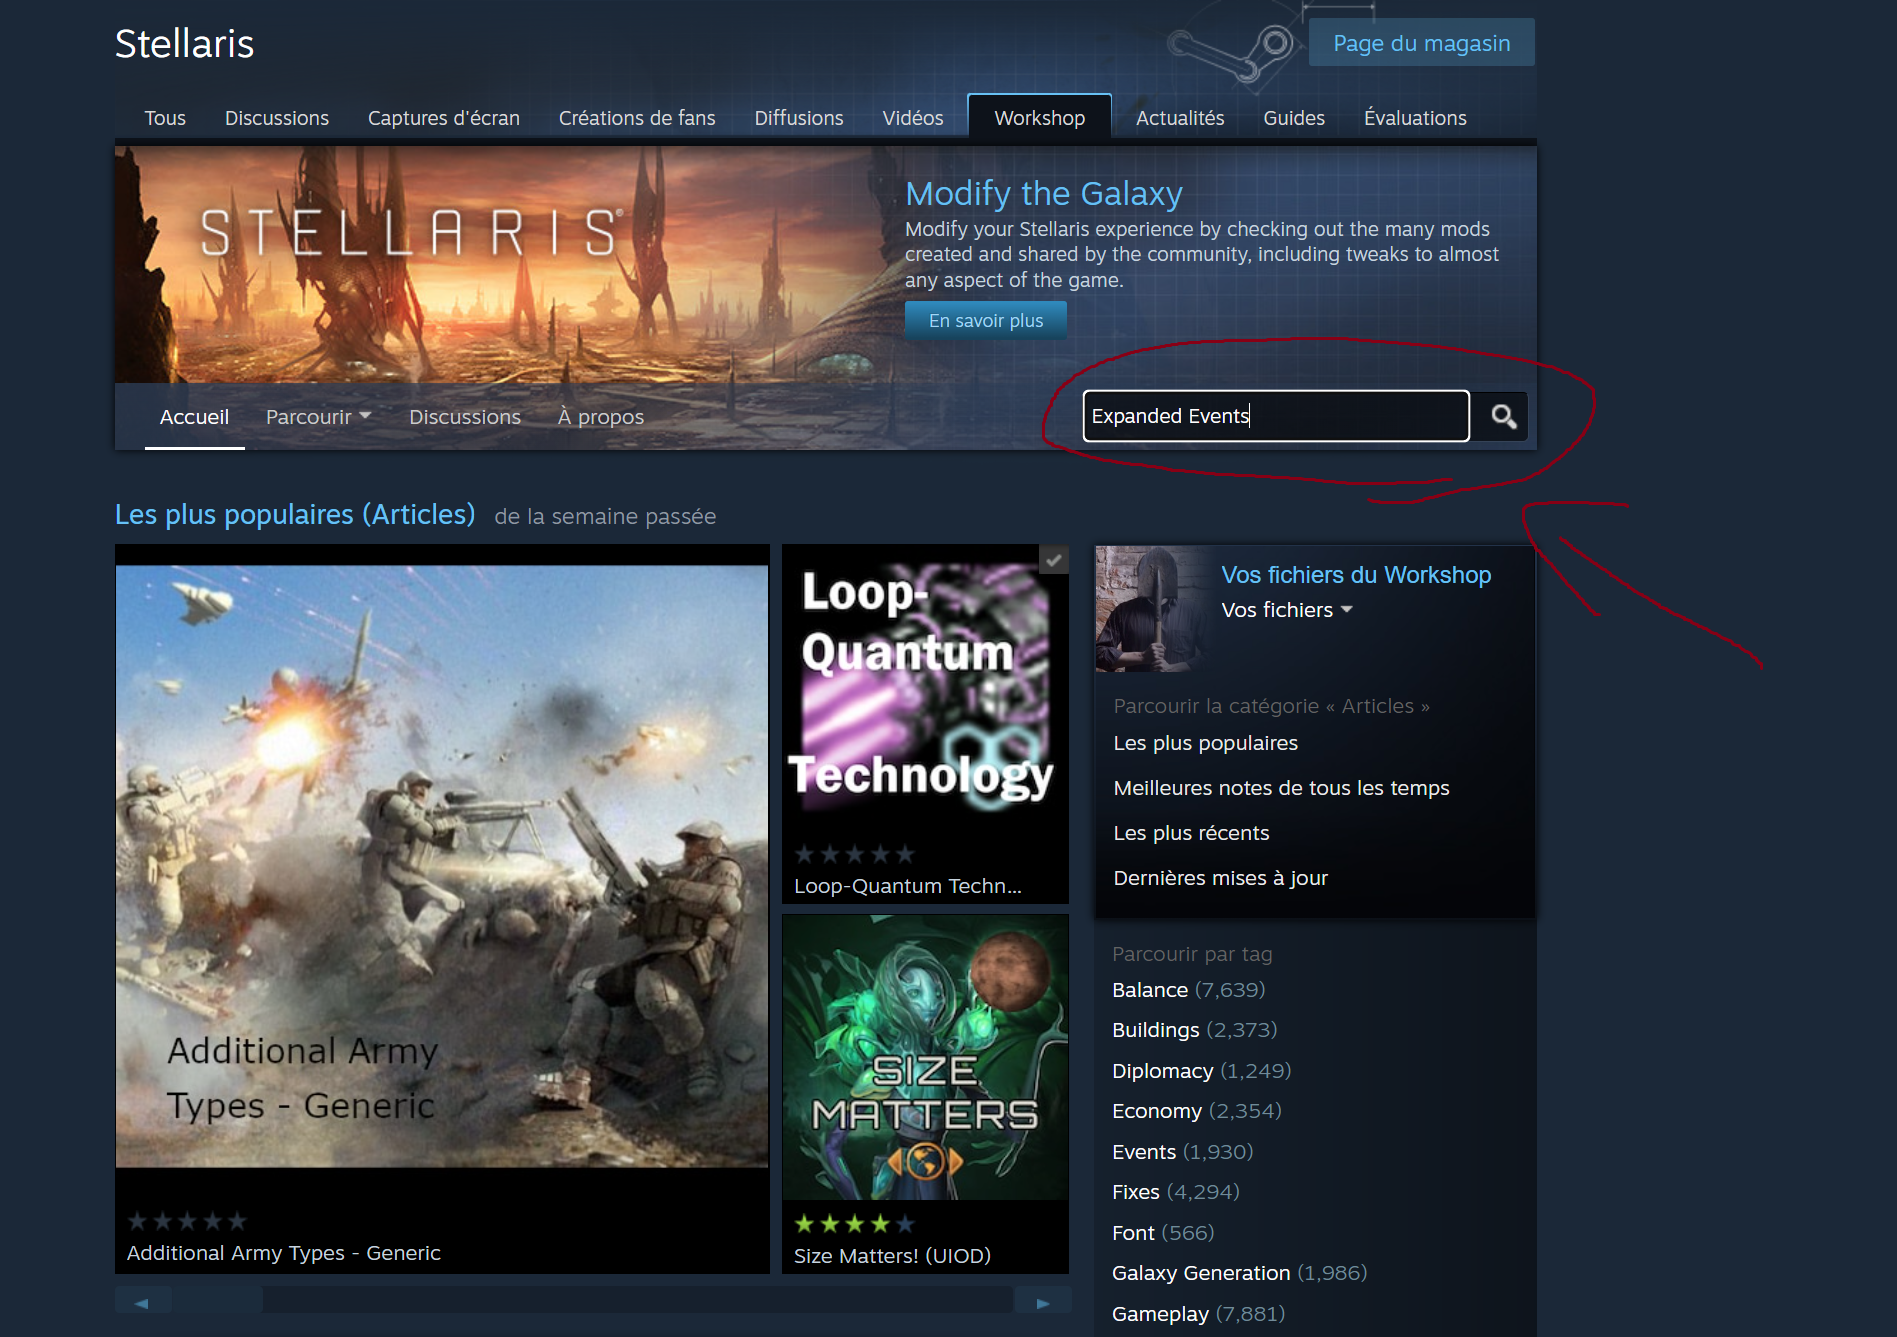Click Size Matters! (UIOD) title link

click(x=892, y=1256)
